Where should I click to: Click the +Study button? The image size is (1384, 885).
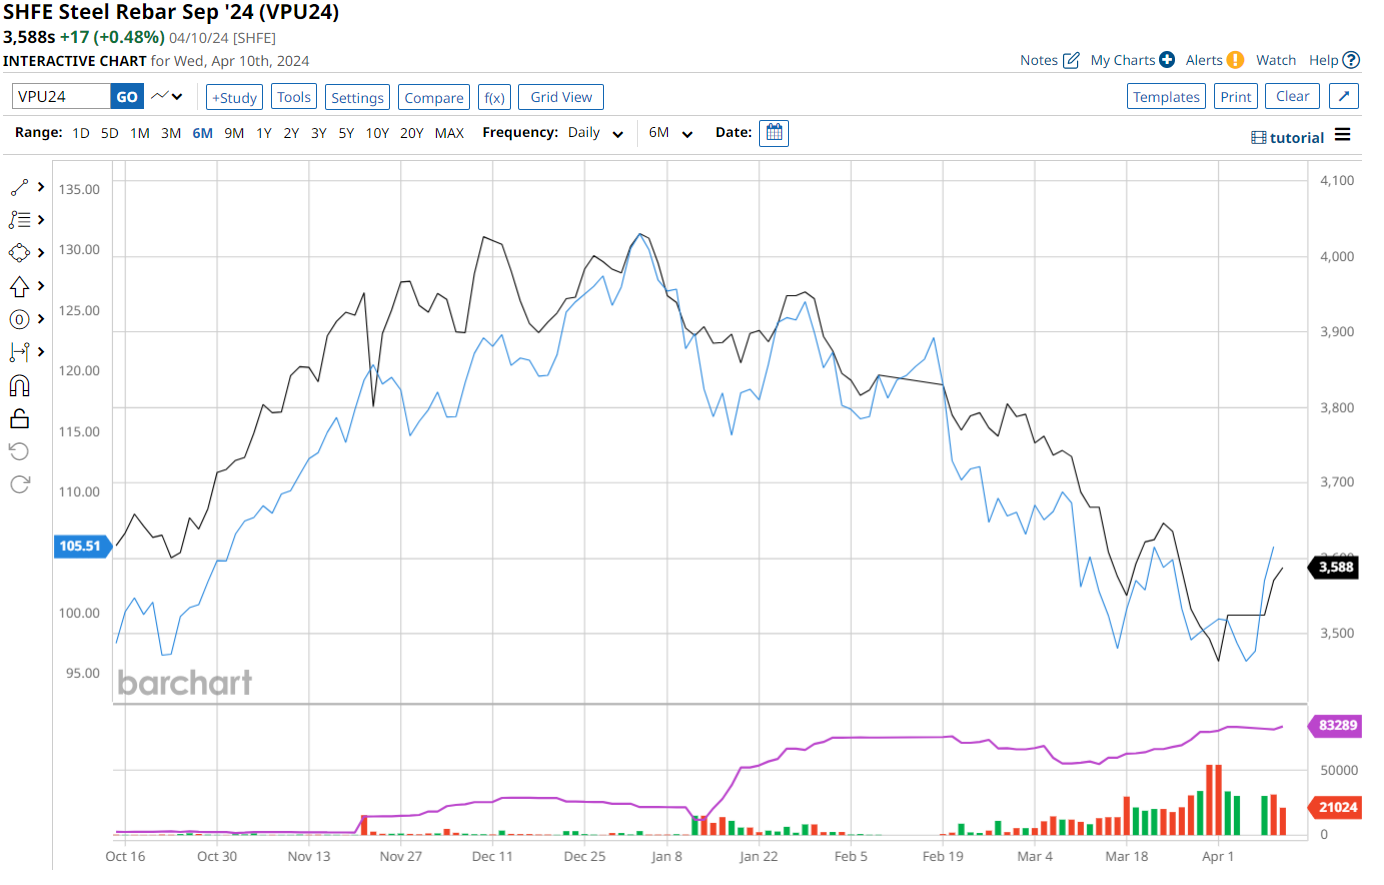234,97
